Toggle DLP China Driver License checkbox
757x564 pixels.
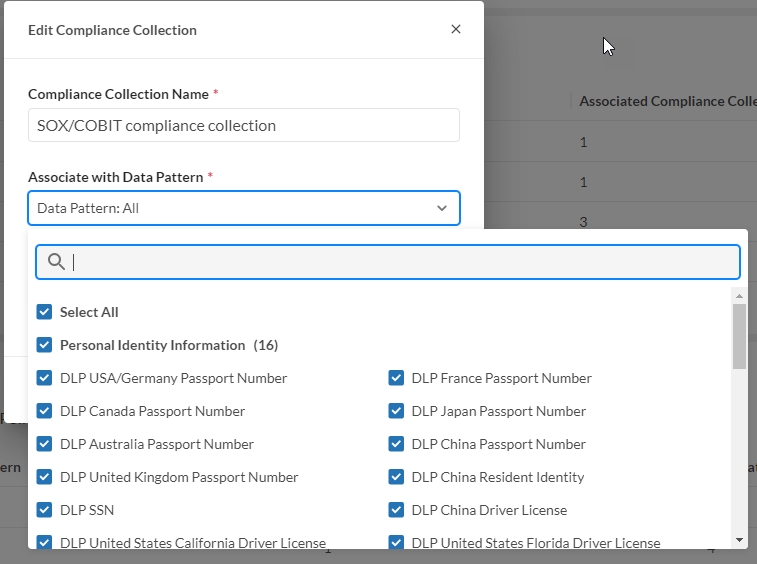[396, 510]
